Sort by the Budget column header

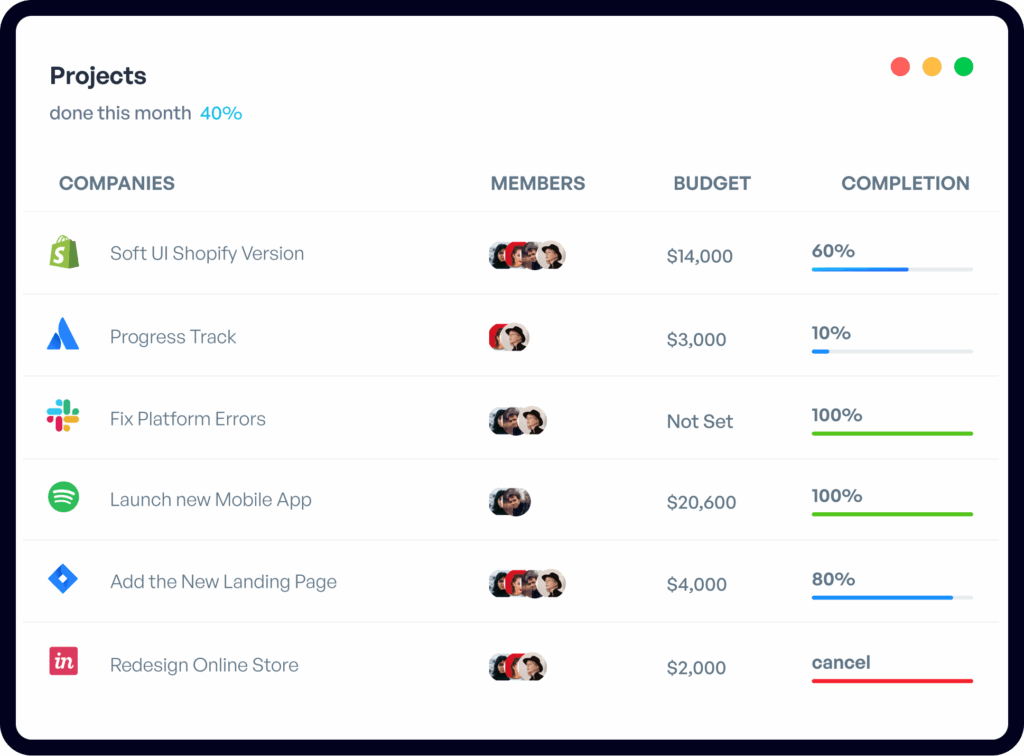point(712,183)
